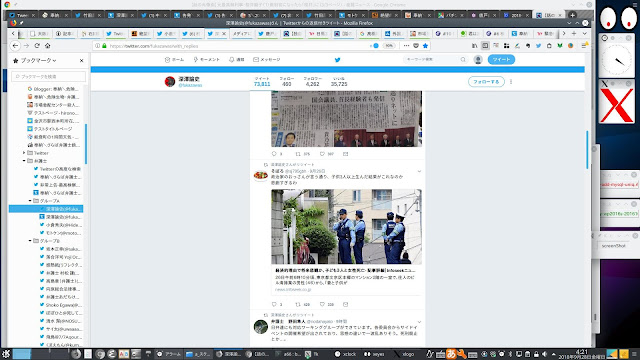Screen dimensions: 640x360
Task: Click following count 493 on profile
Action: [287, 82]
